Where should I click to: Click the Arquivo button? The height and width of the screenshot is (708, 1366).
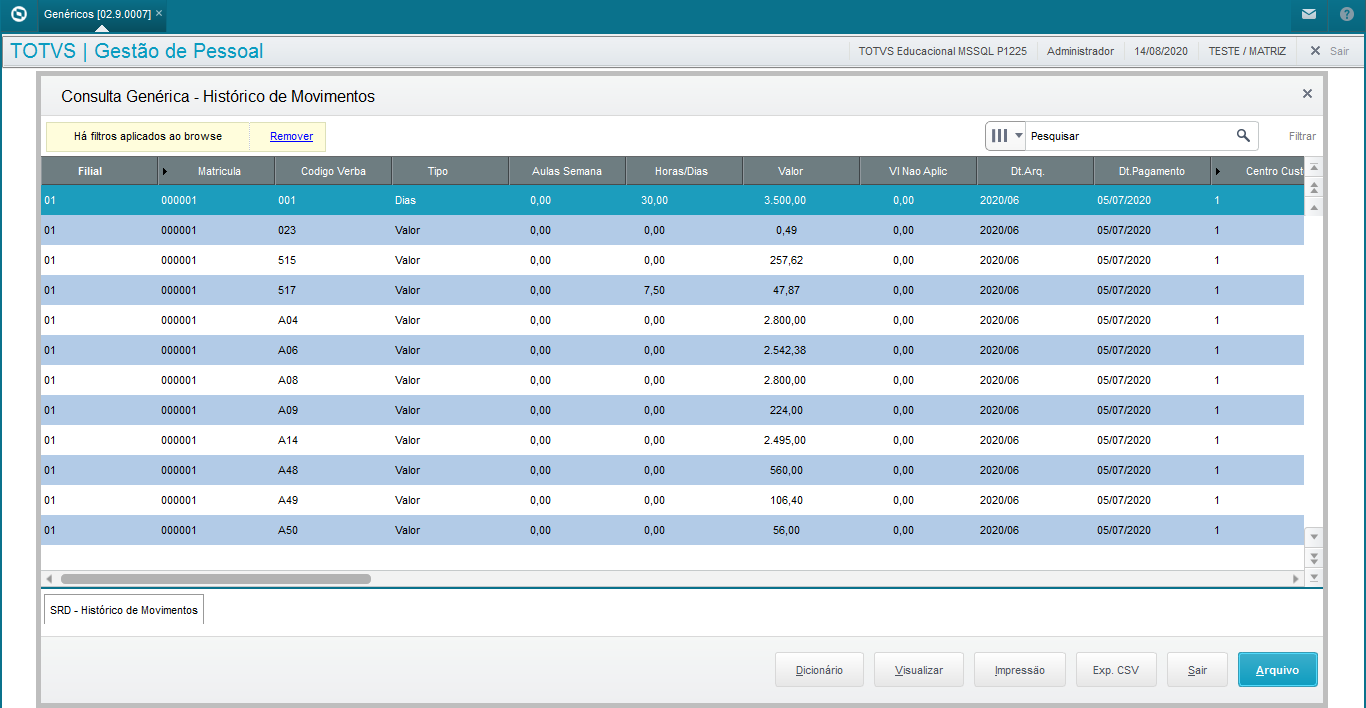pyautogui.click(x=1277, y=670)
